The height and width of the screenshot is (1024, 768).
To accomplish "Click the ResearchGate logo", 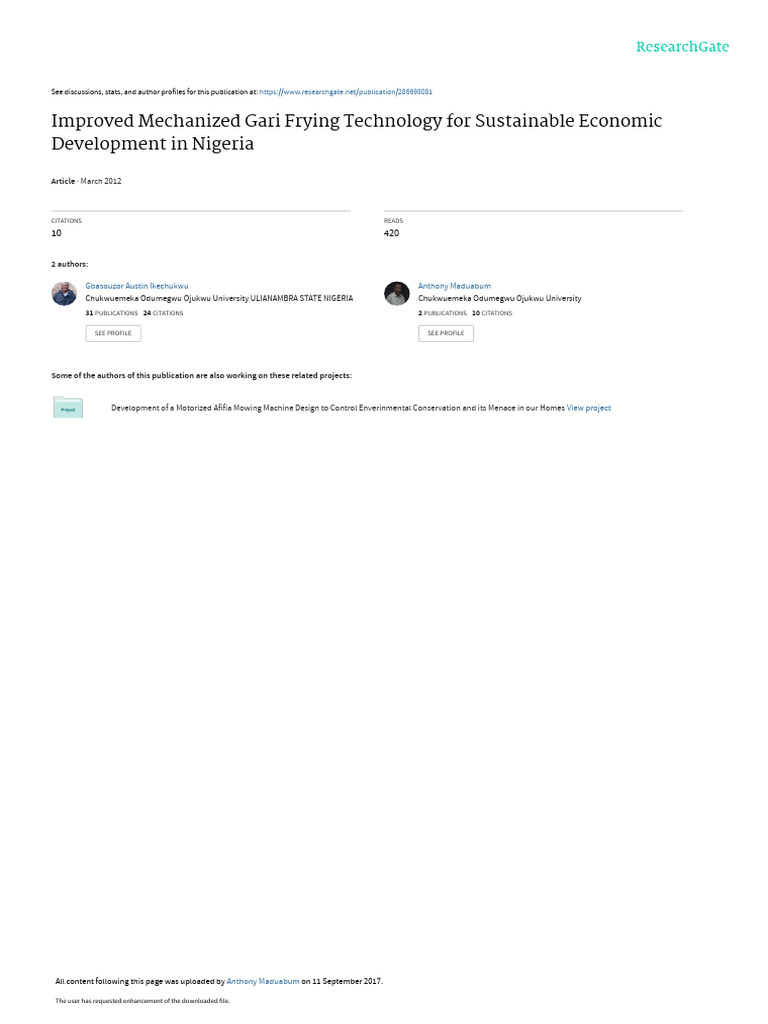I will click(682, 46).
